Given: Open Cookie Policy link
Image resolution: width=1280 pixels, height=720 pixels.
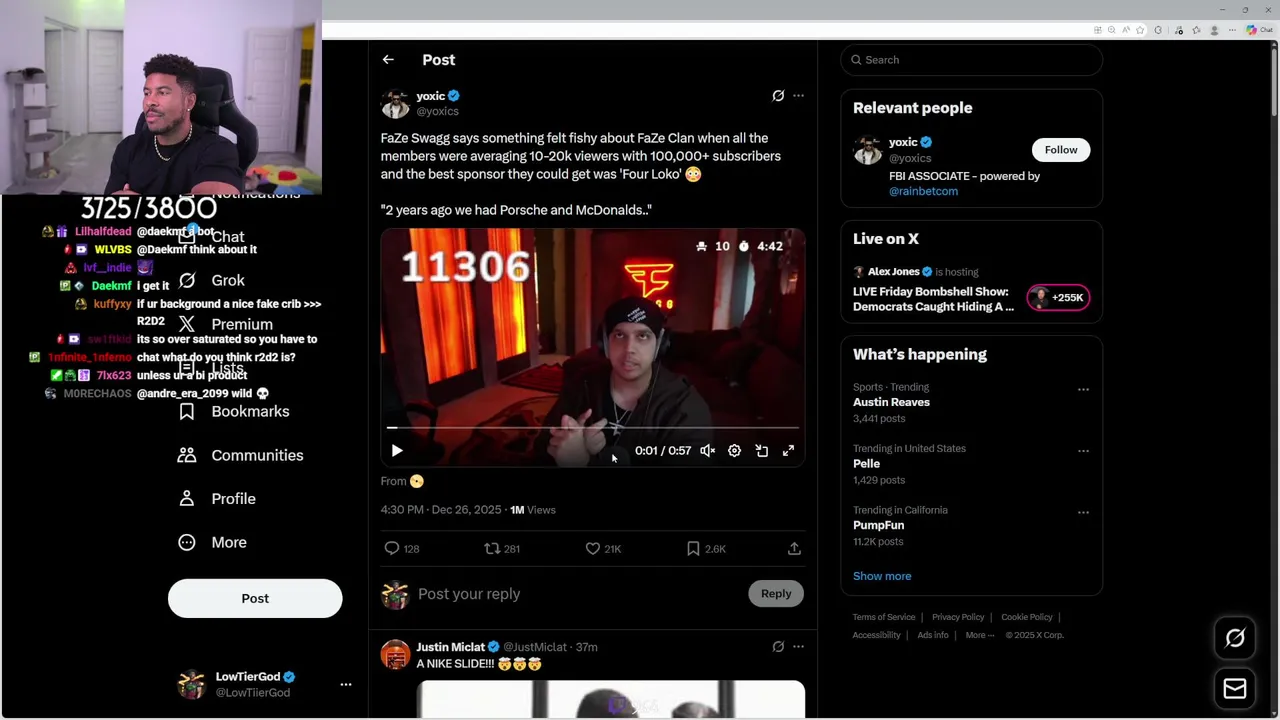Looking at the screenshot, I should click(1027, 617).
